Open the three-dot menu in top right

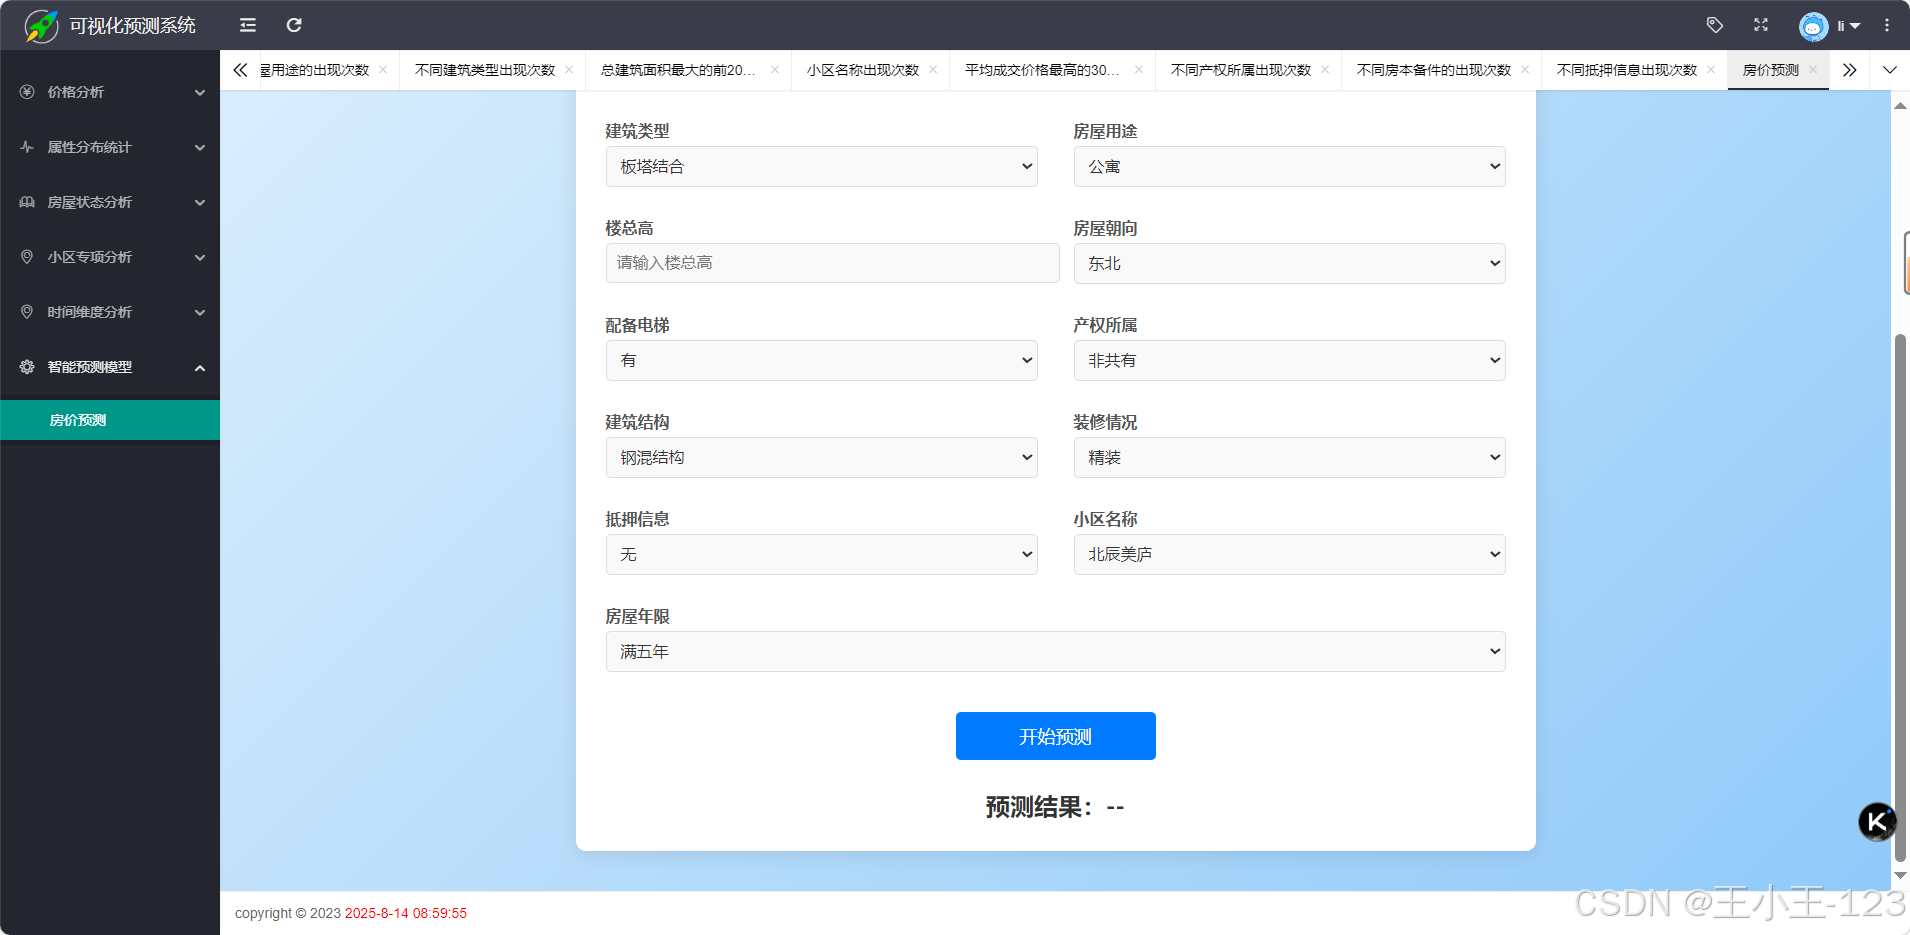pyautogui.click(x=1888, y=25)
